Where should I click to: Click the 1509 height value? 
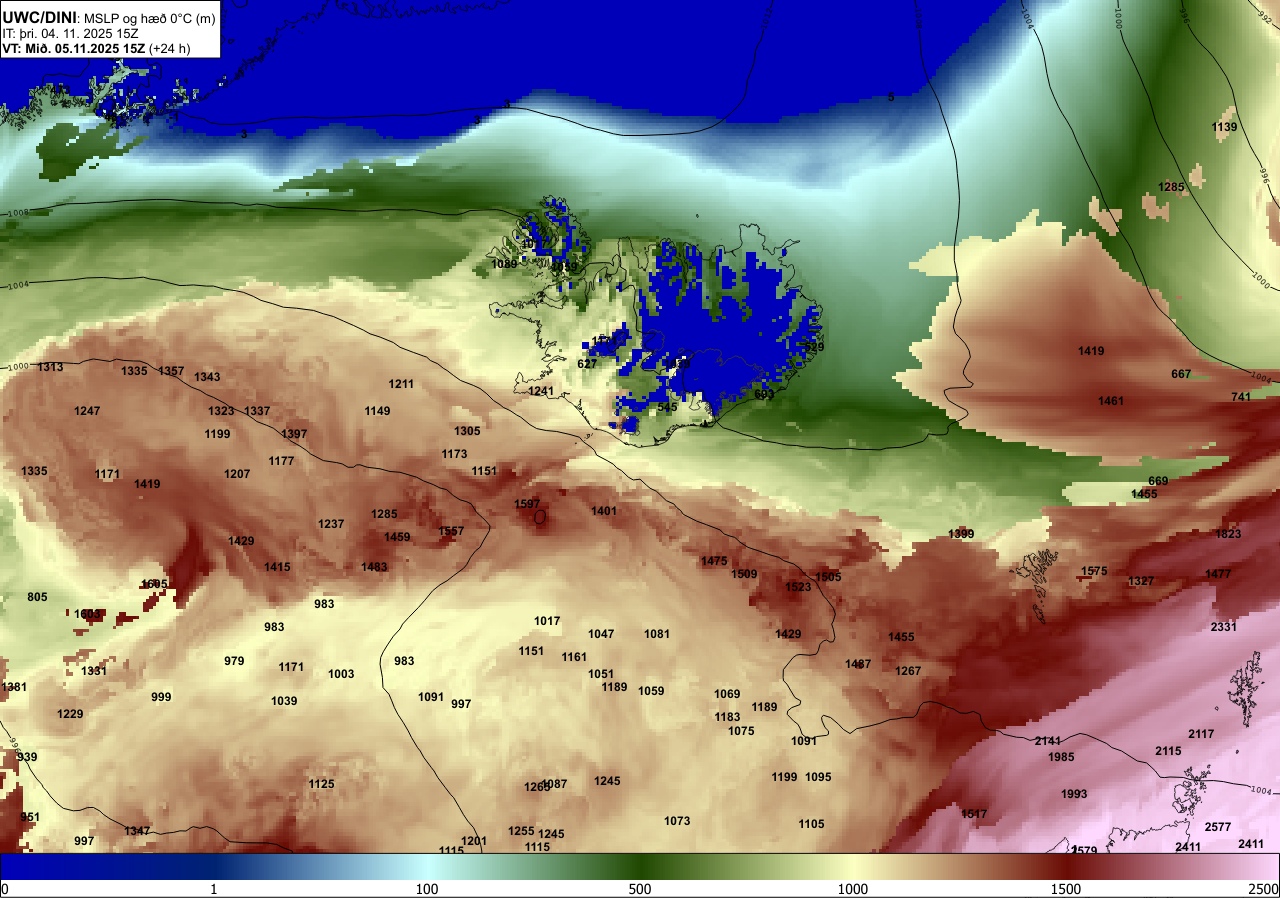[x=744, y=574]
